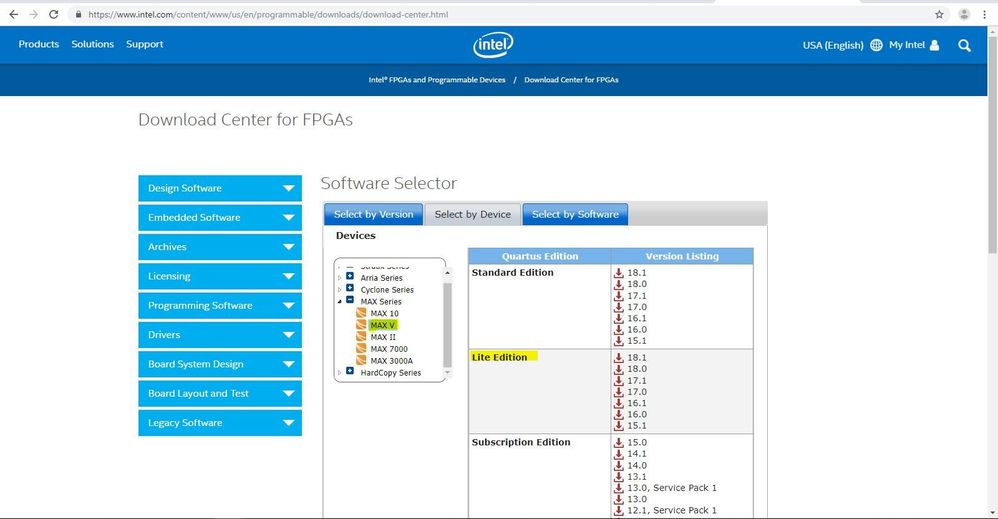Click the My Intel user icon
The image size is (998, 519).
[x=934, y=45]
